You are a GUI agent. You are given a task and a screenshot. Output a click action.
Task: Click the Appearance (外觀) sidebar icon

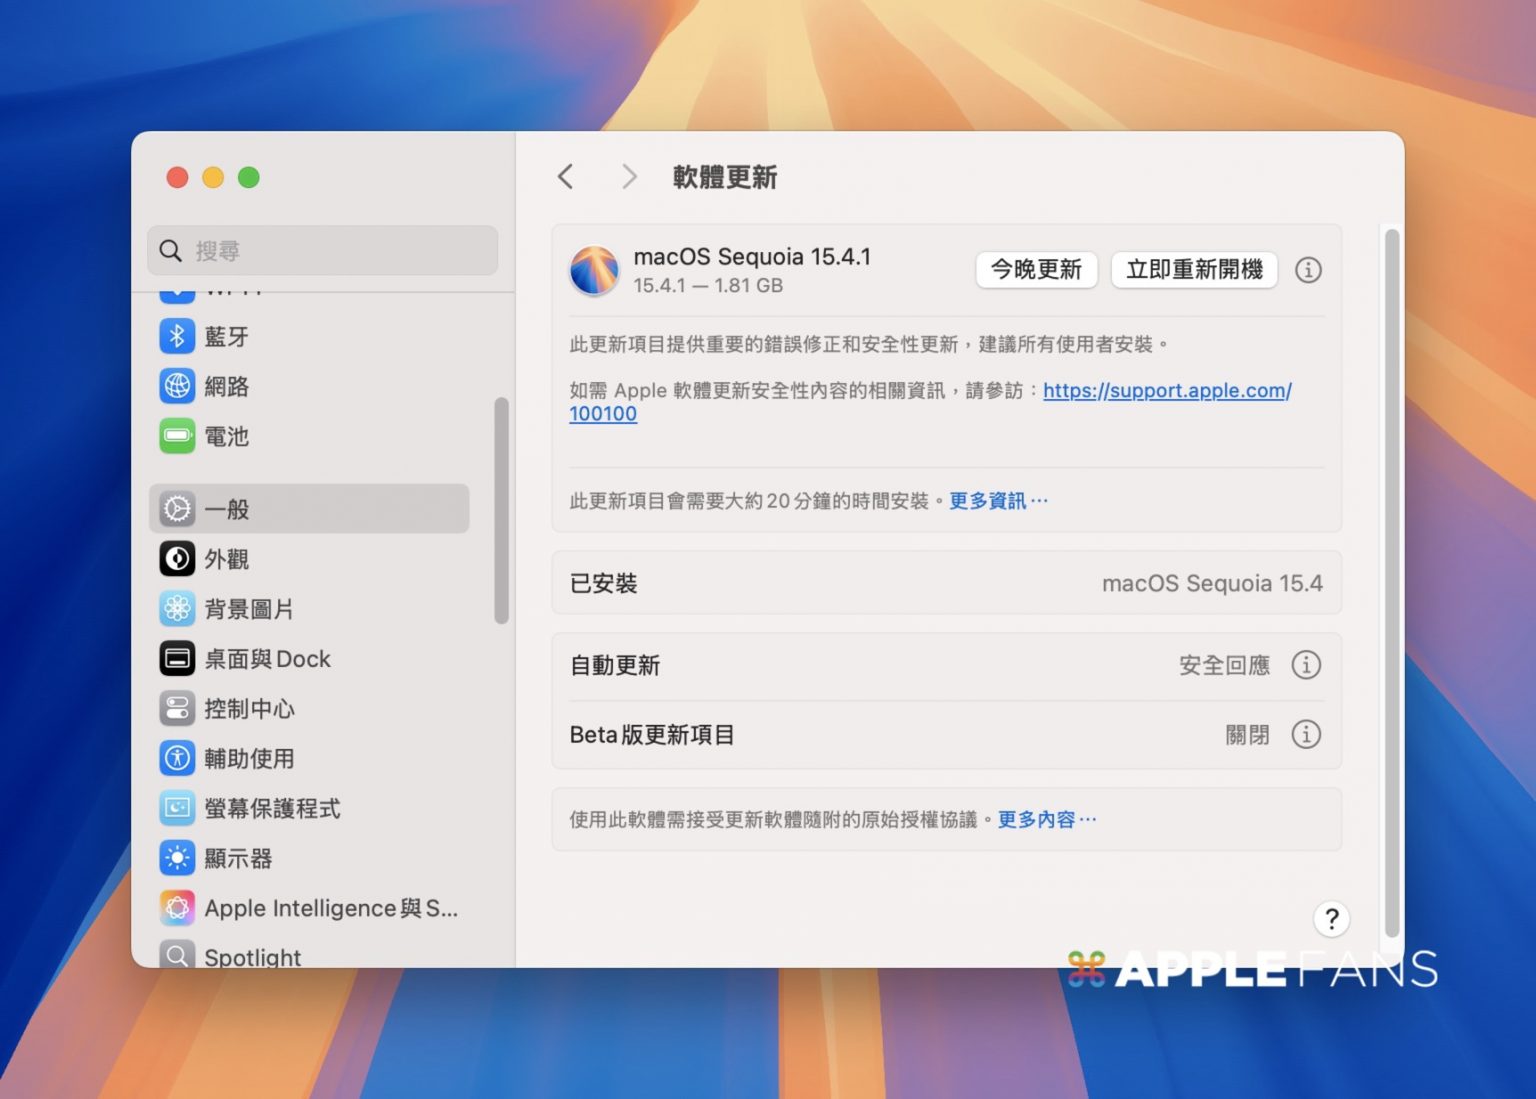point(177,559)
